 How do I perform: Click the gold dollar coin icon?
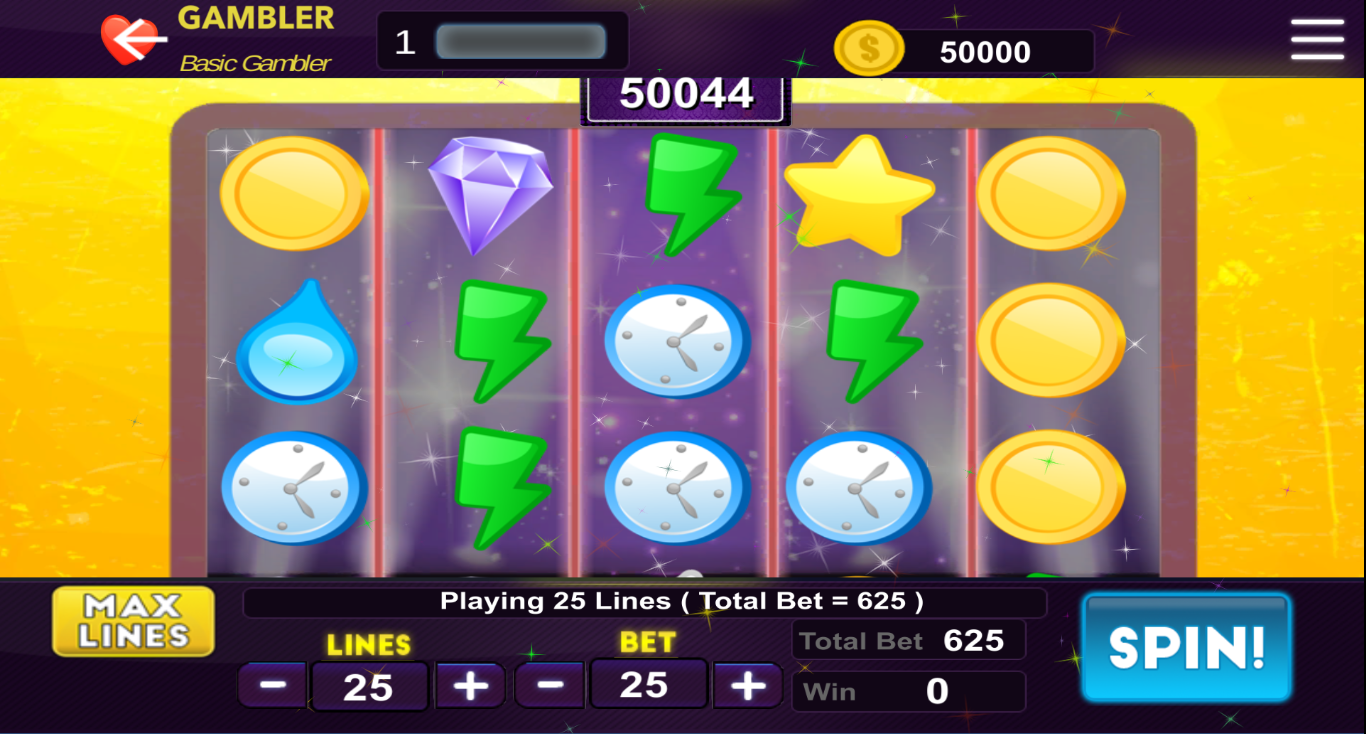(x=868, y=49)
